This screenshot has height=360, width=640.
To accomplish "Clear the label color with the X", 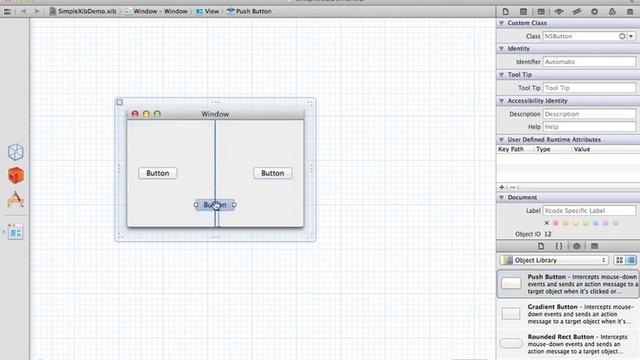I will tap(547, 223).
